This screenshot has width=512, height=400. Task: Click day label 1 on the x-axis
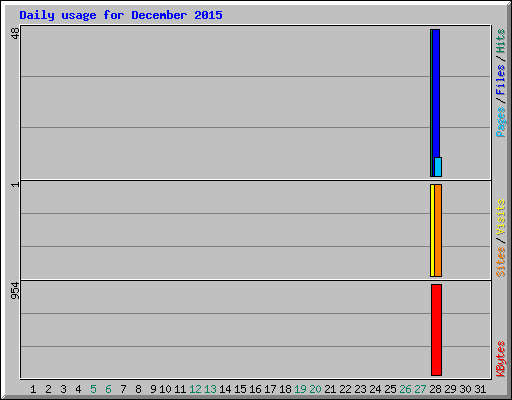coord(33,389)
